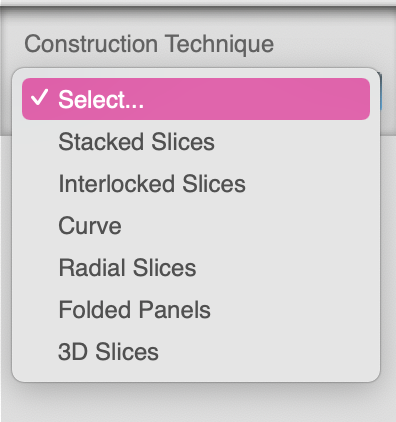Pick Curve as construction technique
Screen dimensions: 396x422
click(196, 225)
